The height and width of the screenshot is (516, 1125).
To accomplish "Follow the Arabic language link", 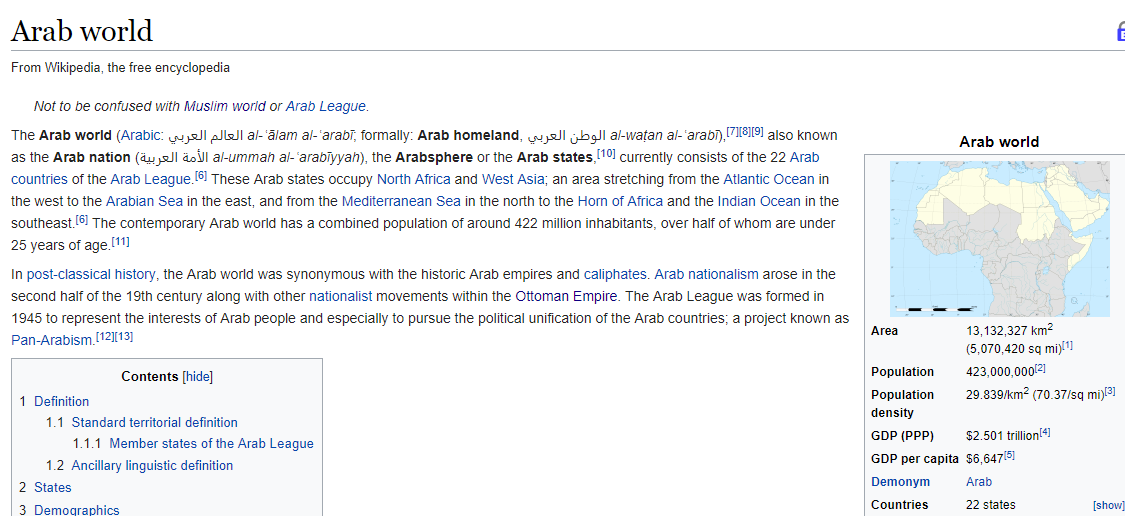I will pyautogui.click(x=141, y=135).
